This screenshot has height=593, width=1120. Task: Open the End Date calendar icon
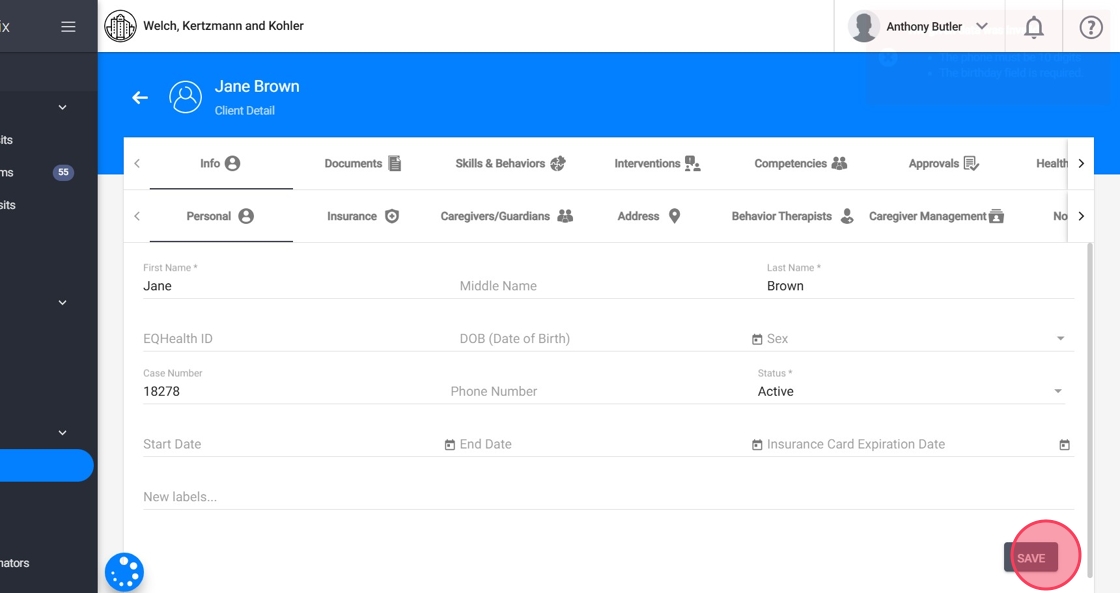pyautogui.click(x=757, y=445)
